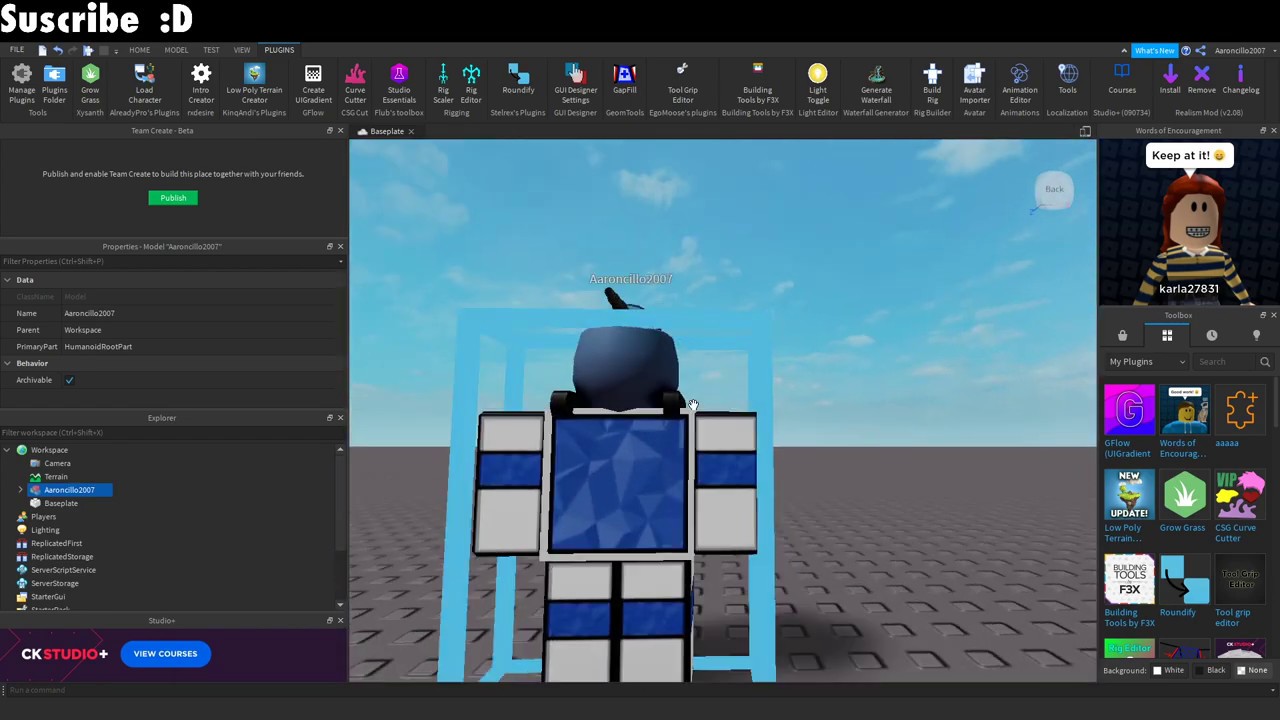Open Aaroncillo2007 account menu
Viewport: 1280px width, 720px height.
(1244, 50)
